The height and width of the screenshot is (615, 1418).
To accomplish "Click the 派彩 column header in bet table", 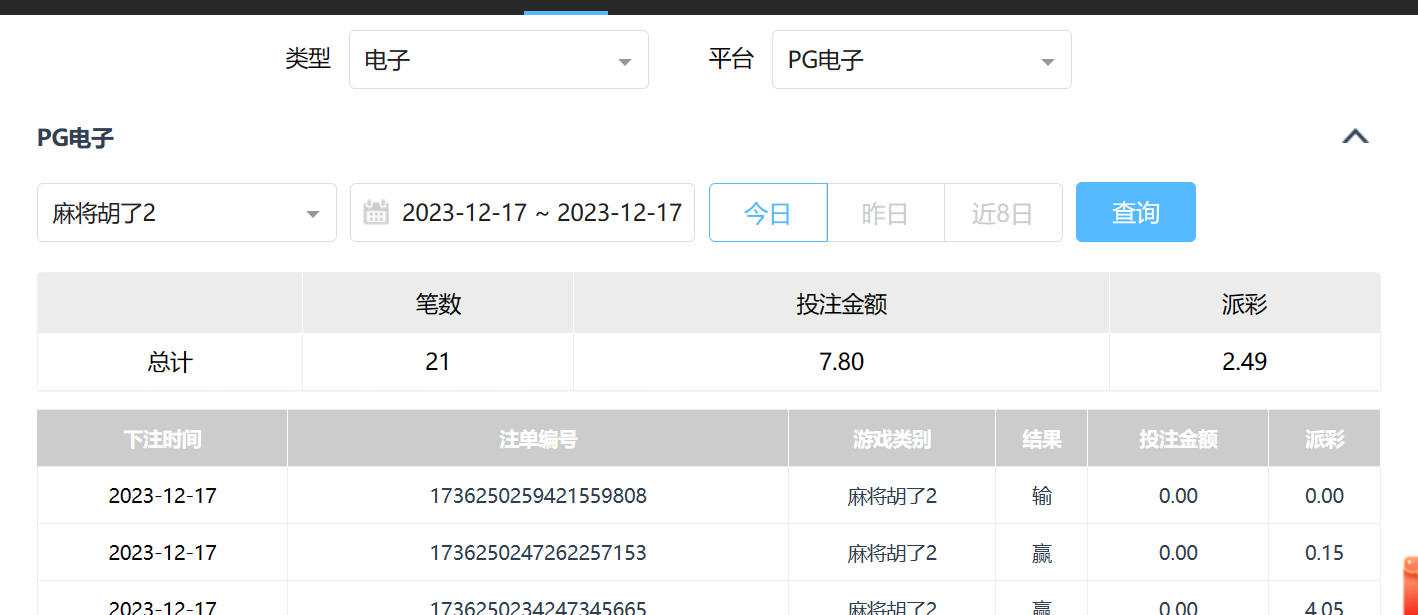I will pos(1324,439).
